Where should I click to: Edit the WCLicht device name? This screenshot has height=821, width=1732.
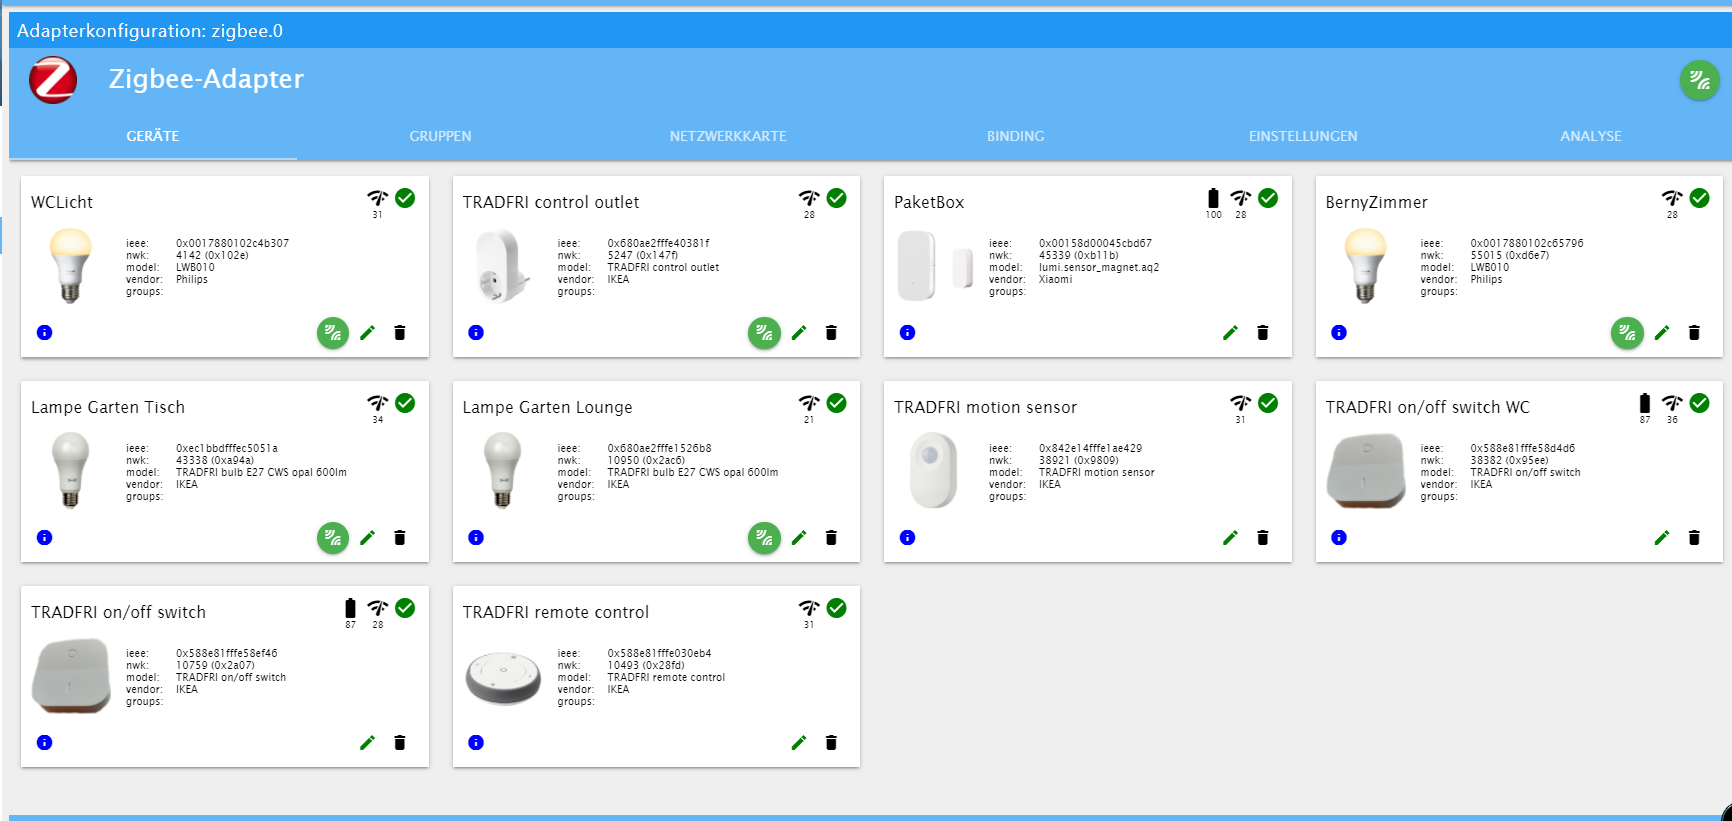(x=367, y=333)
